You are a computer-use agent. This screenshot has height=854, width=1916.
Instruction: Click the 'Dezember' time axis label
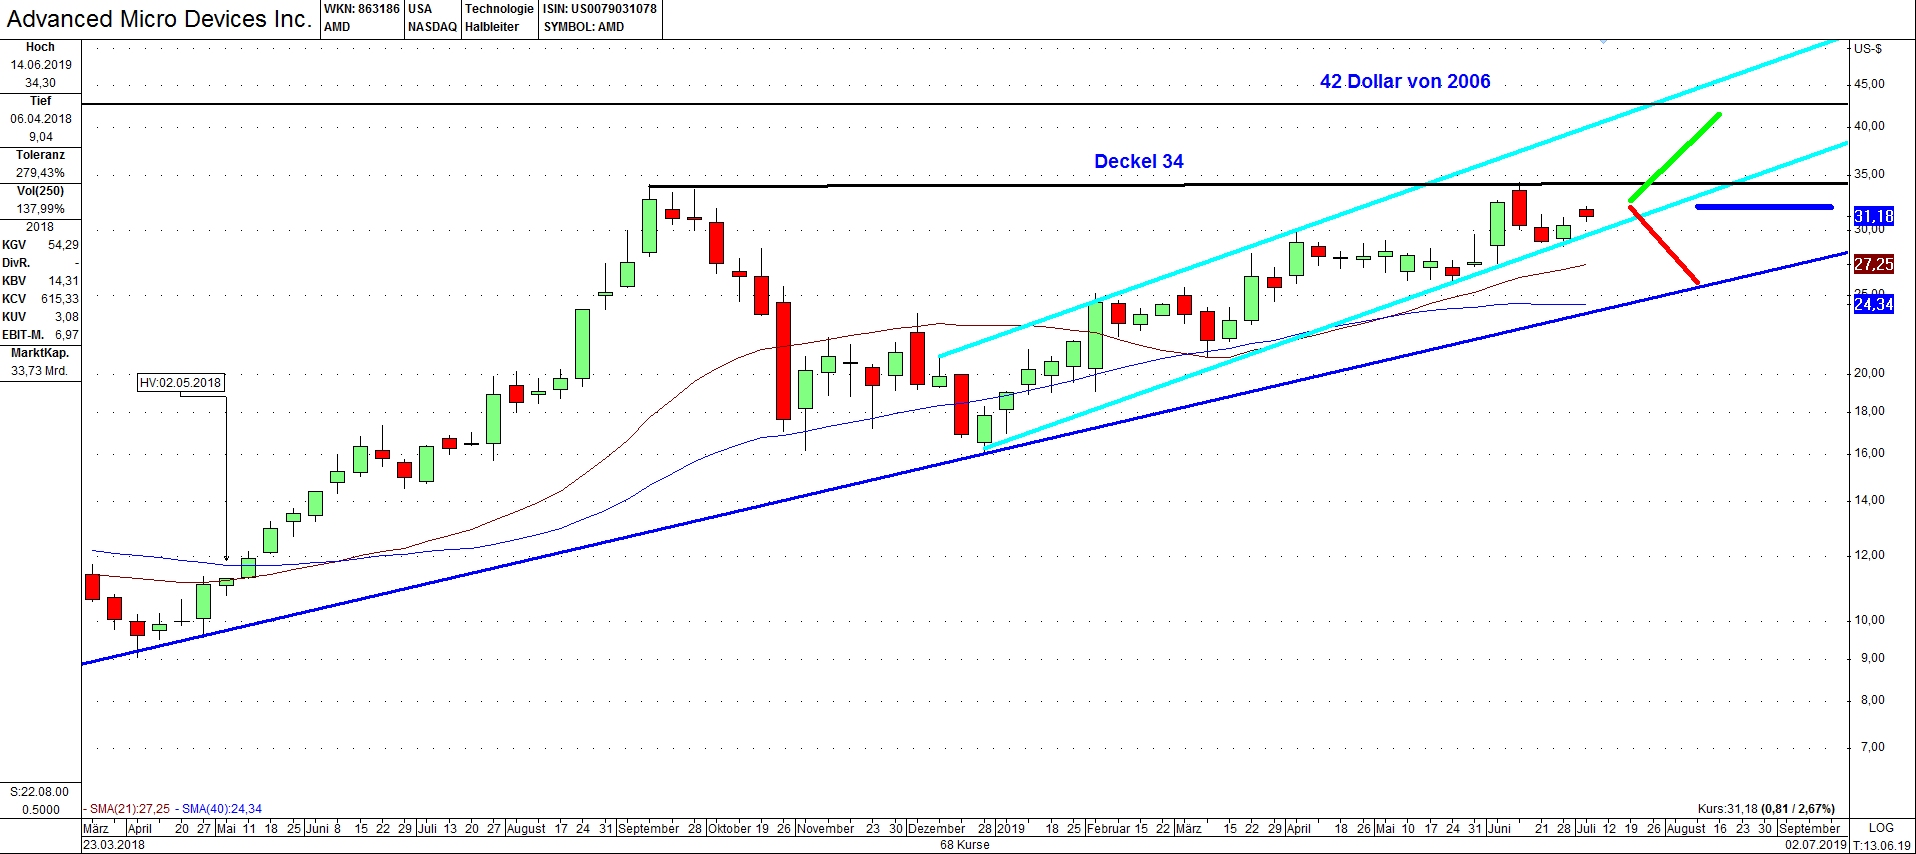pyautogui.click(x=937, y=828)
